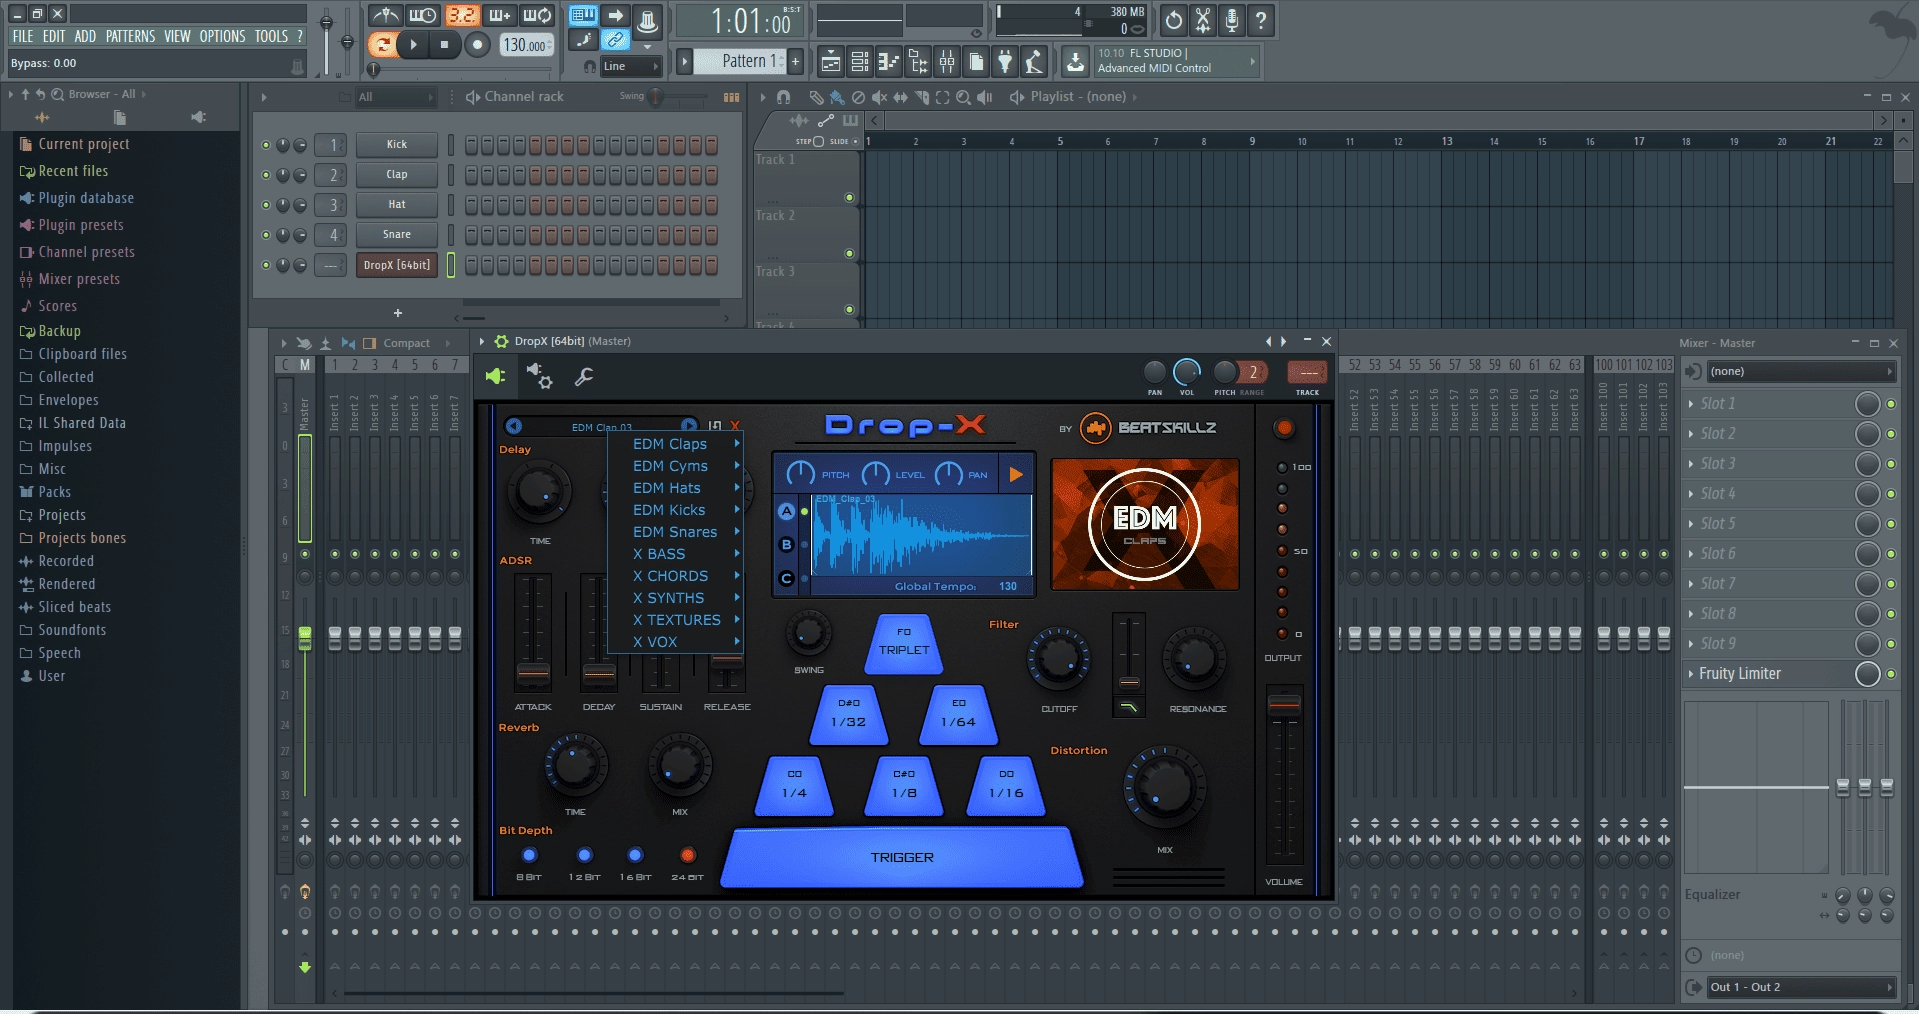Toggle Slot 1 enable light in Mixer
Image resolution: width=1919 pixels, height=1014 pixels.
coord(1891,404)
